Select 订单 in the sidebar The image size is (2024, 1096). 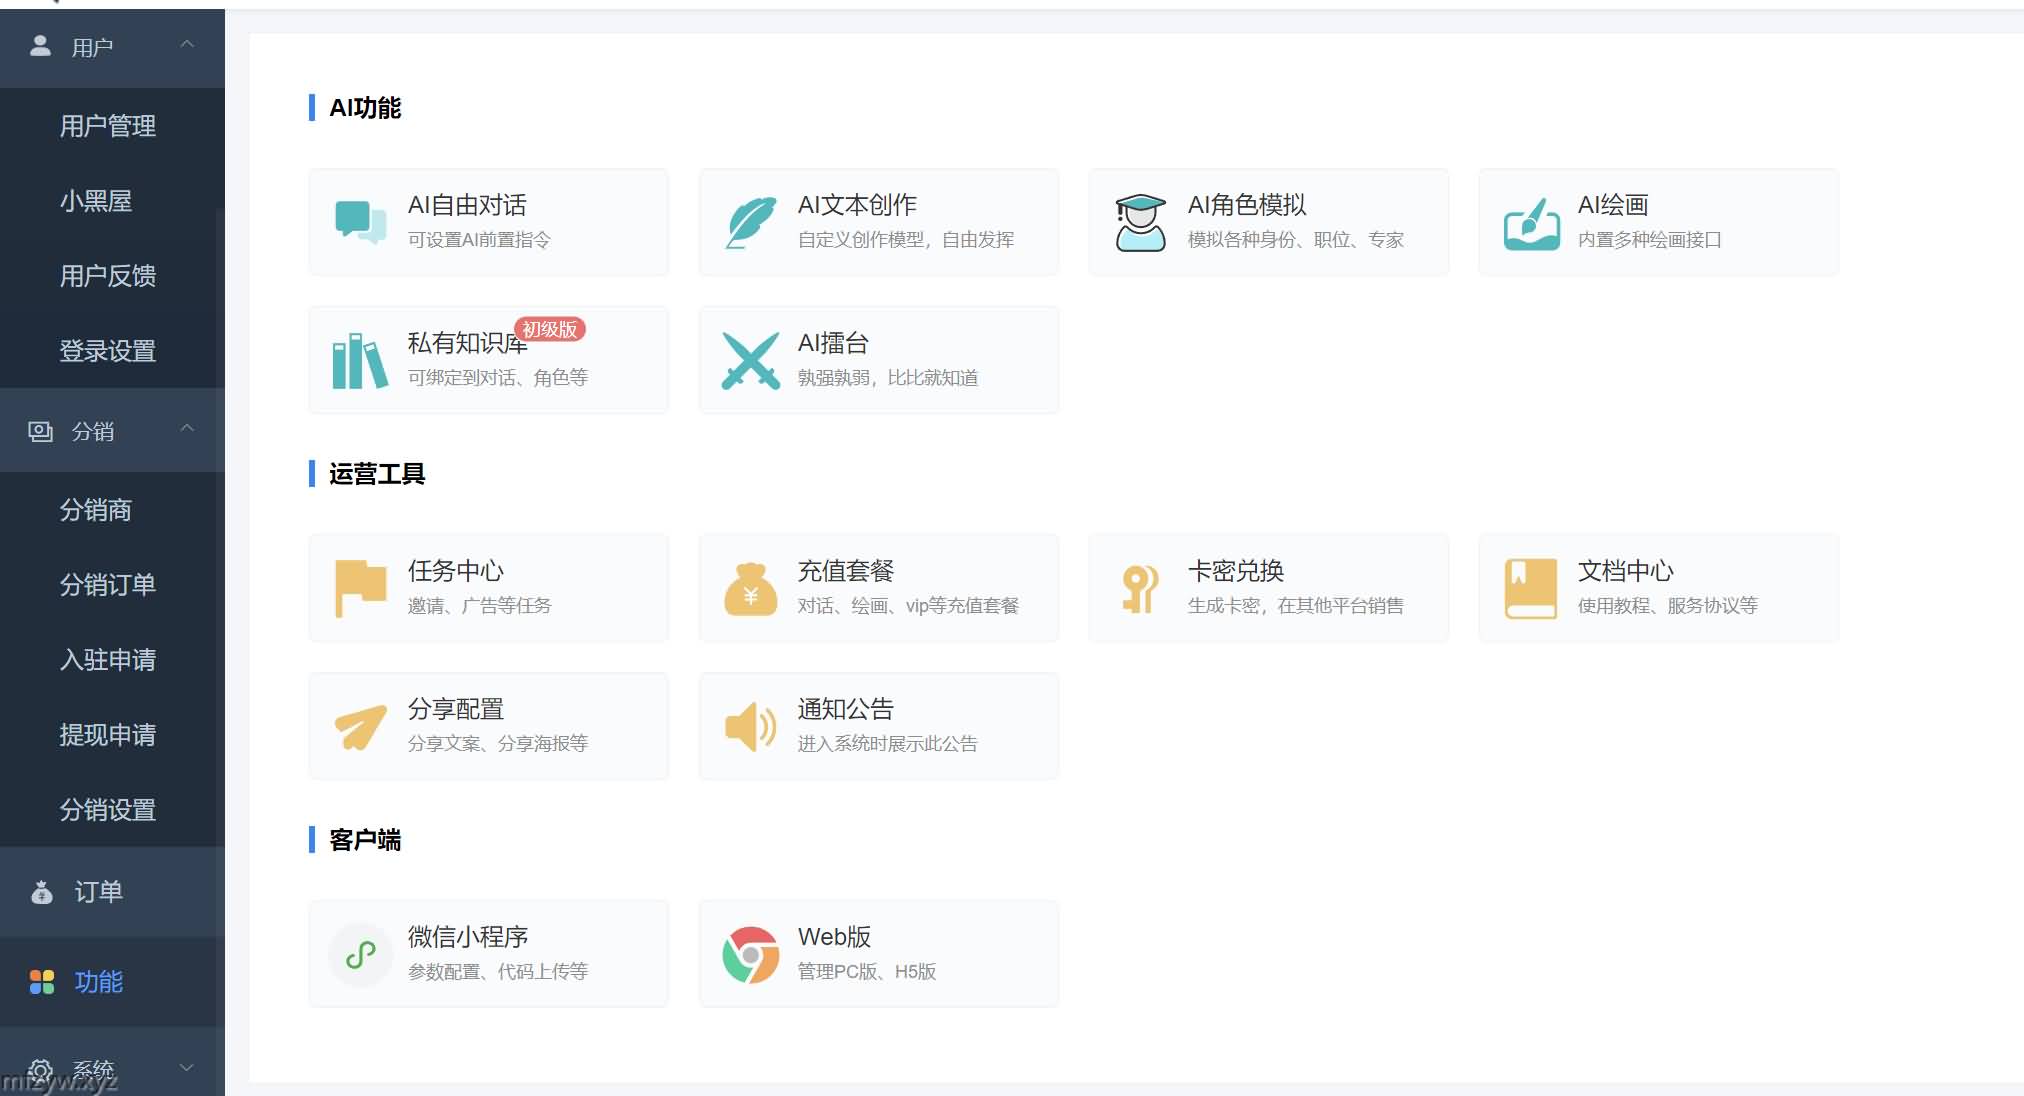pyautogui.click(x=98, y=892)
